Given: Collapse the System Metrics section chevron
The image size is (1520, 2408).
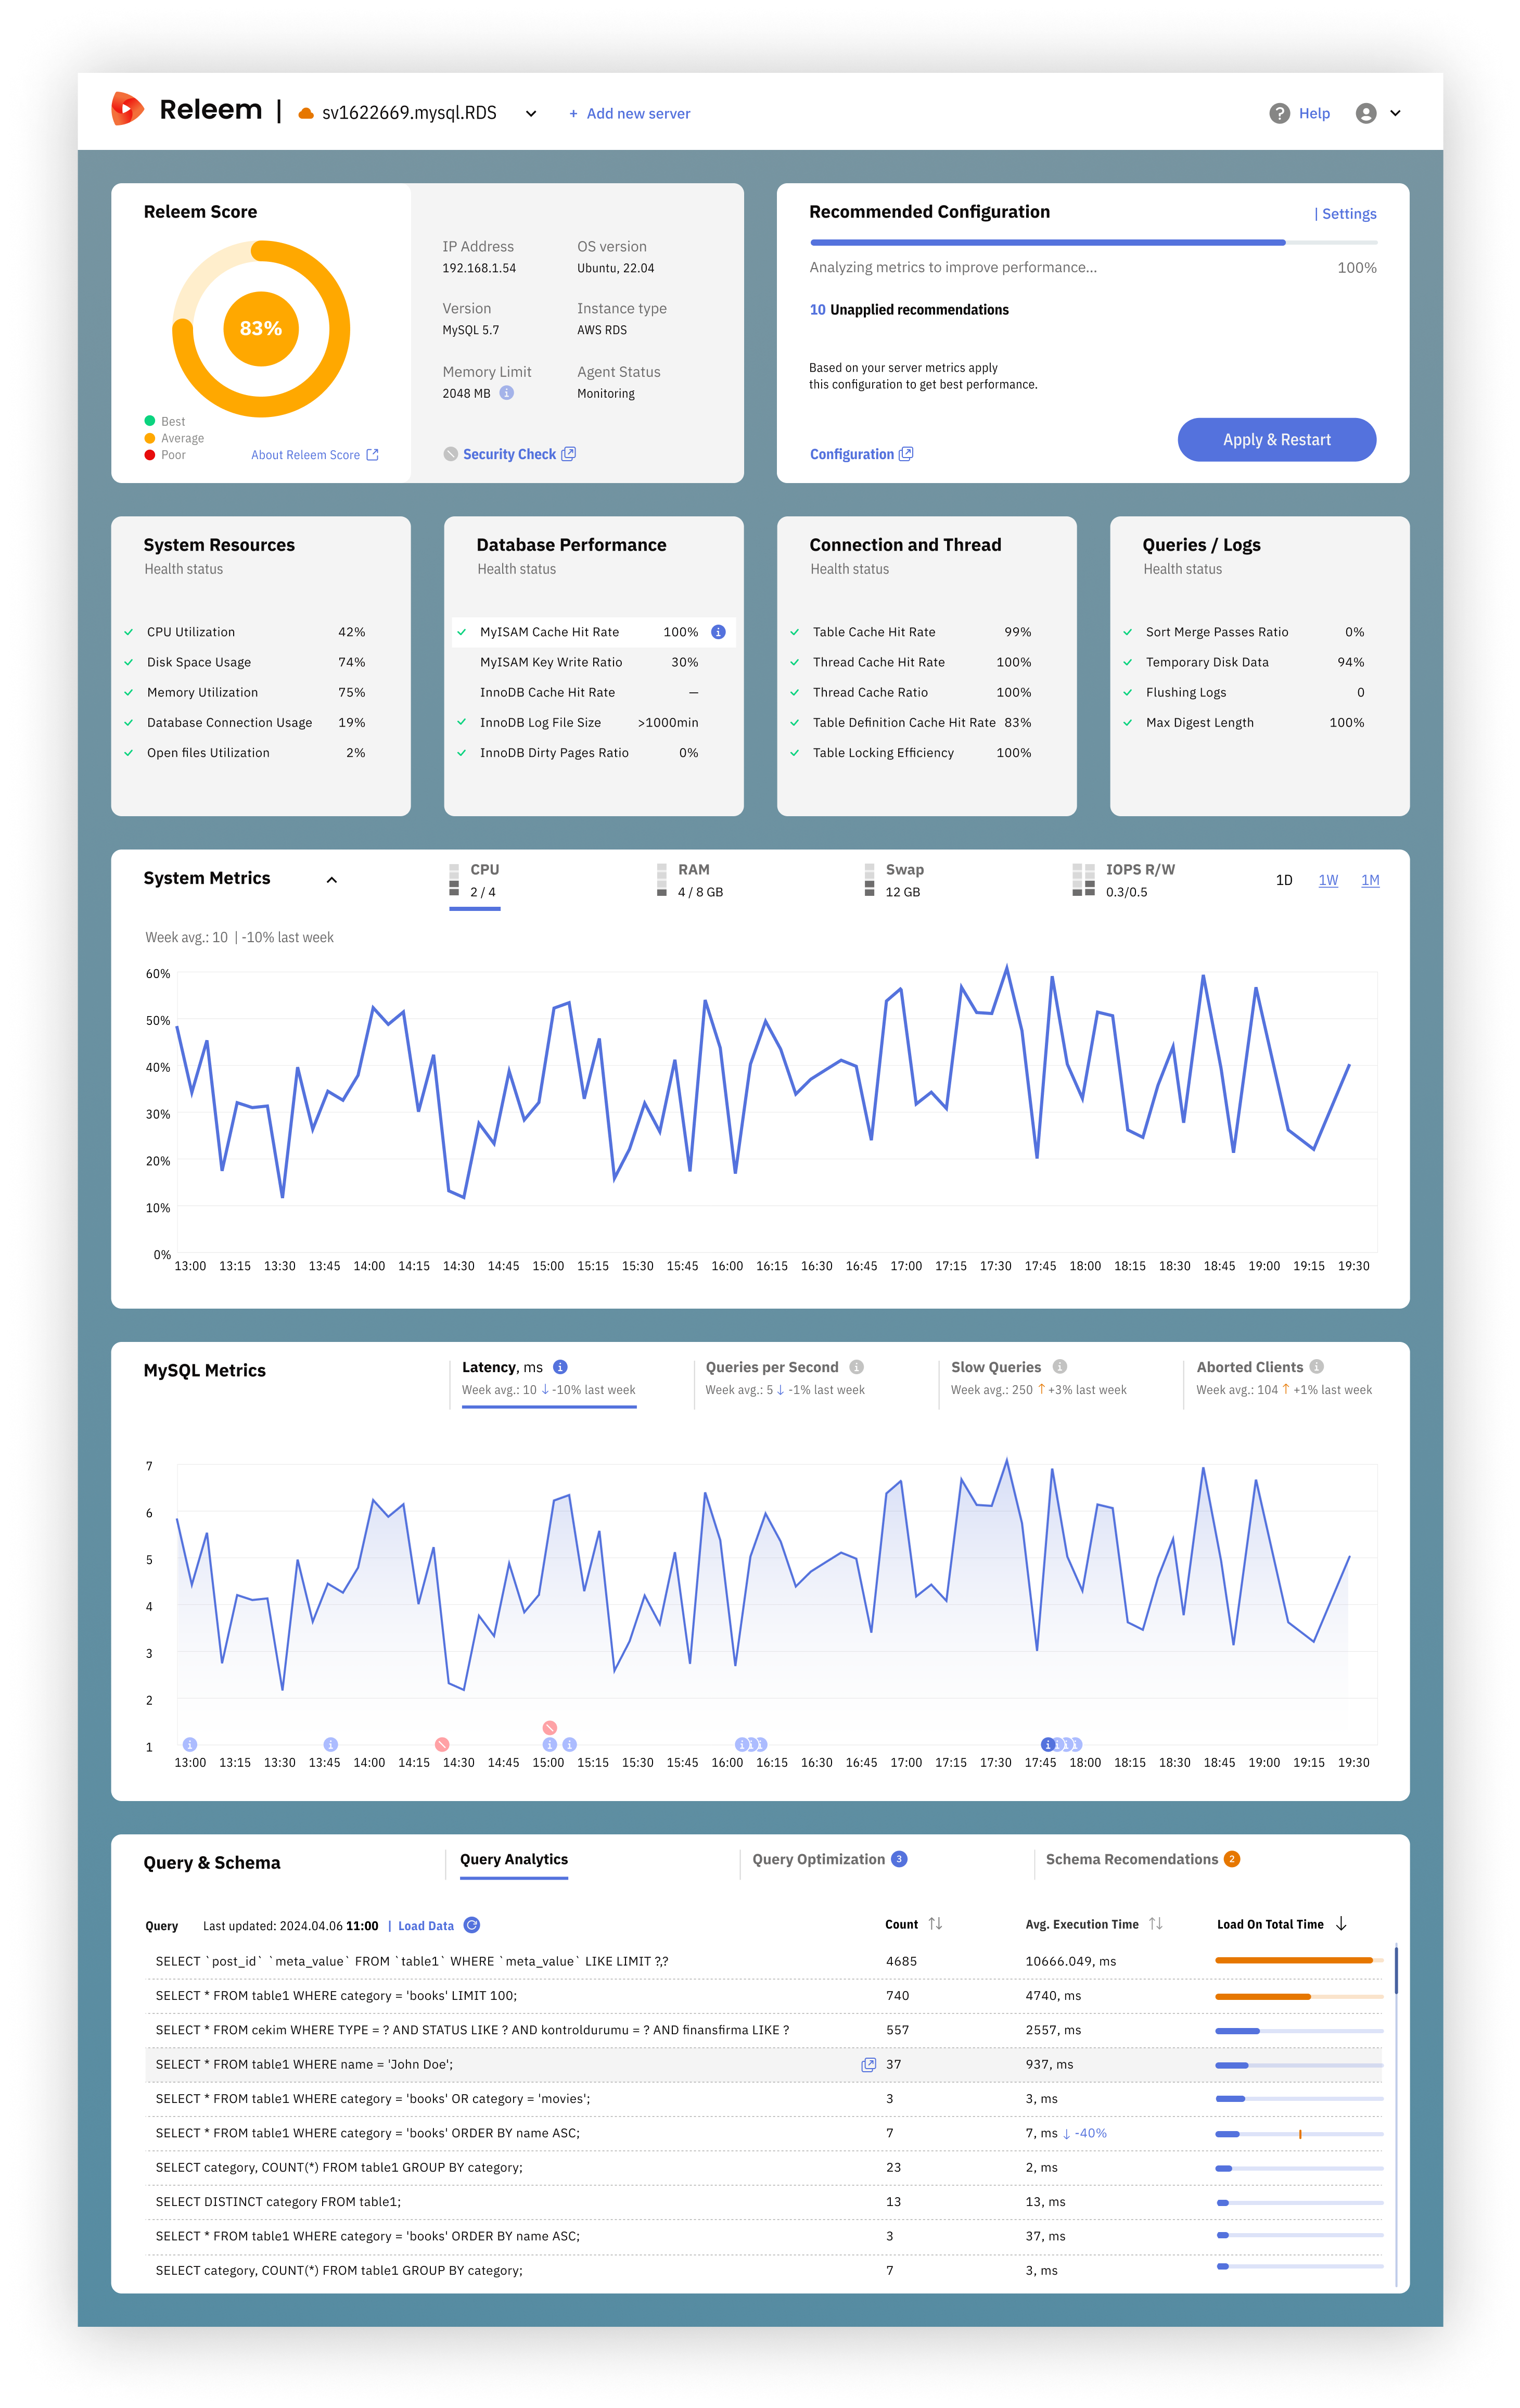Looking at the screenshot, I should [332, 880].
